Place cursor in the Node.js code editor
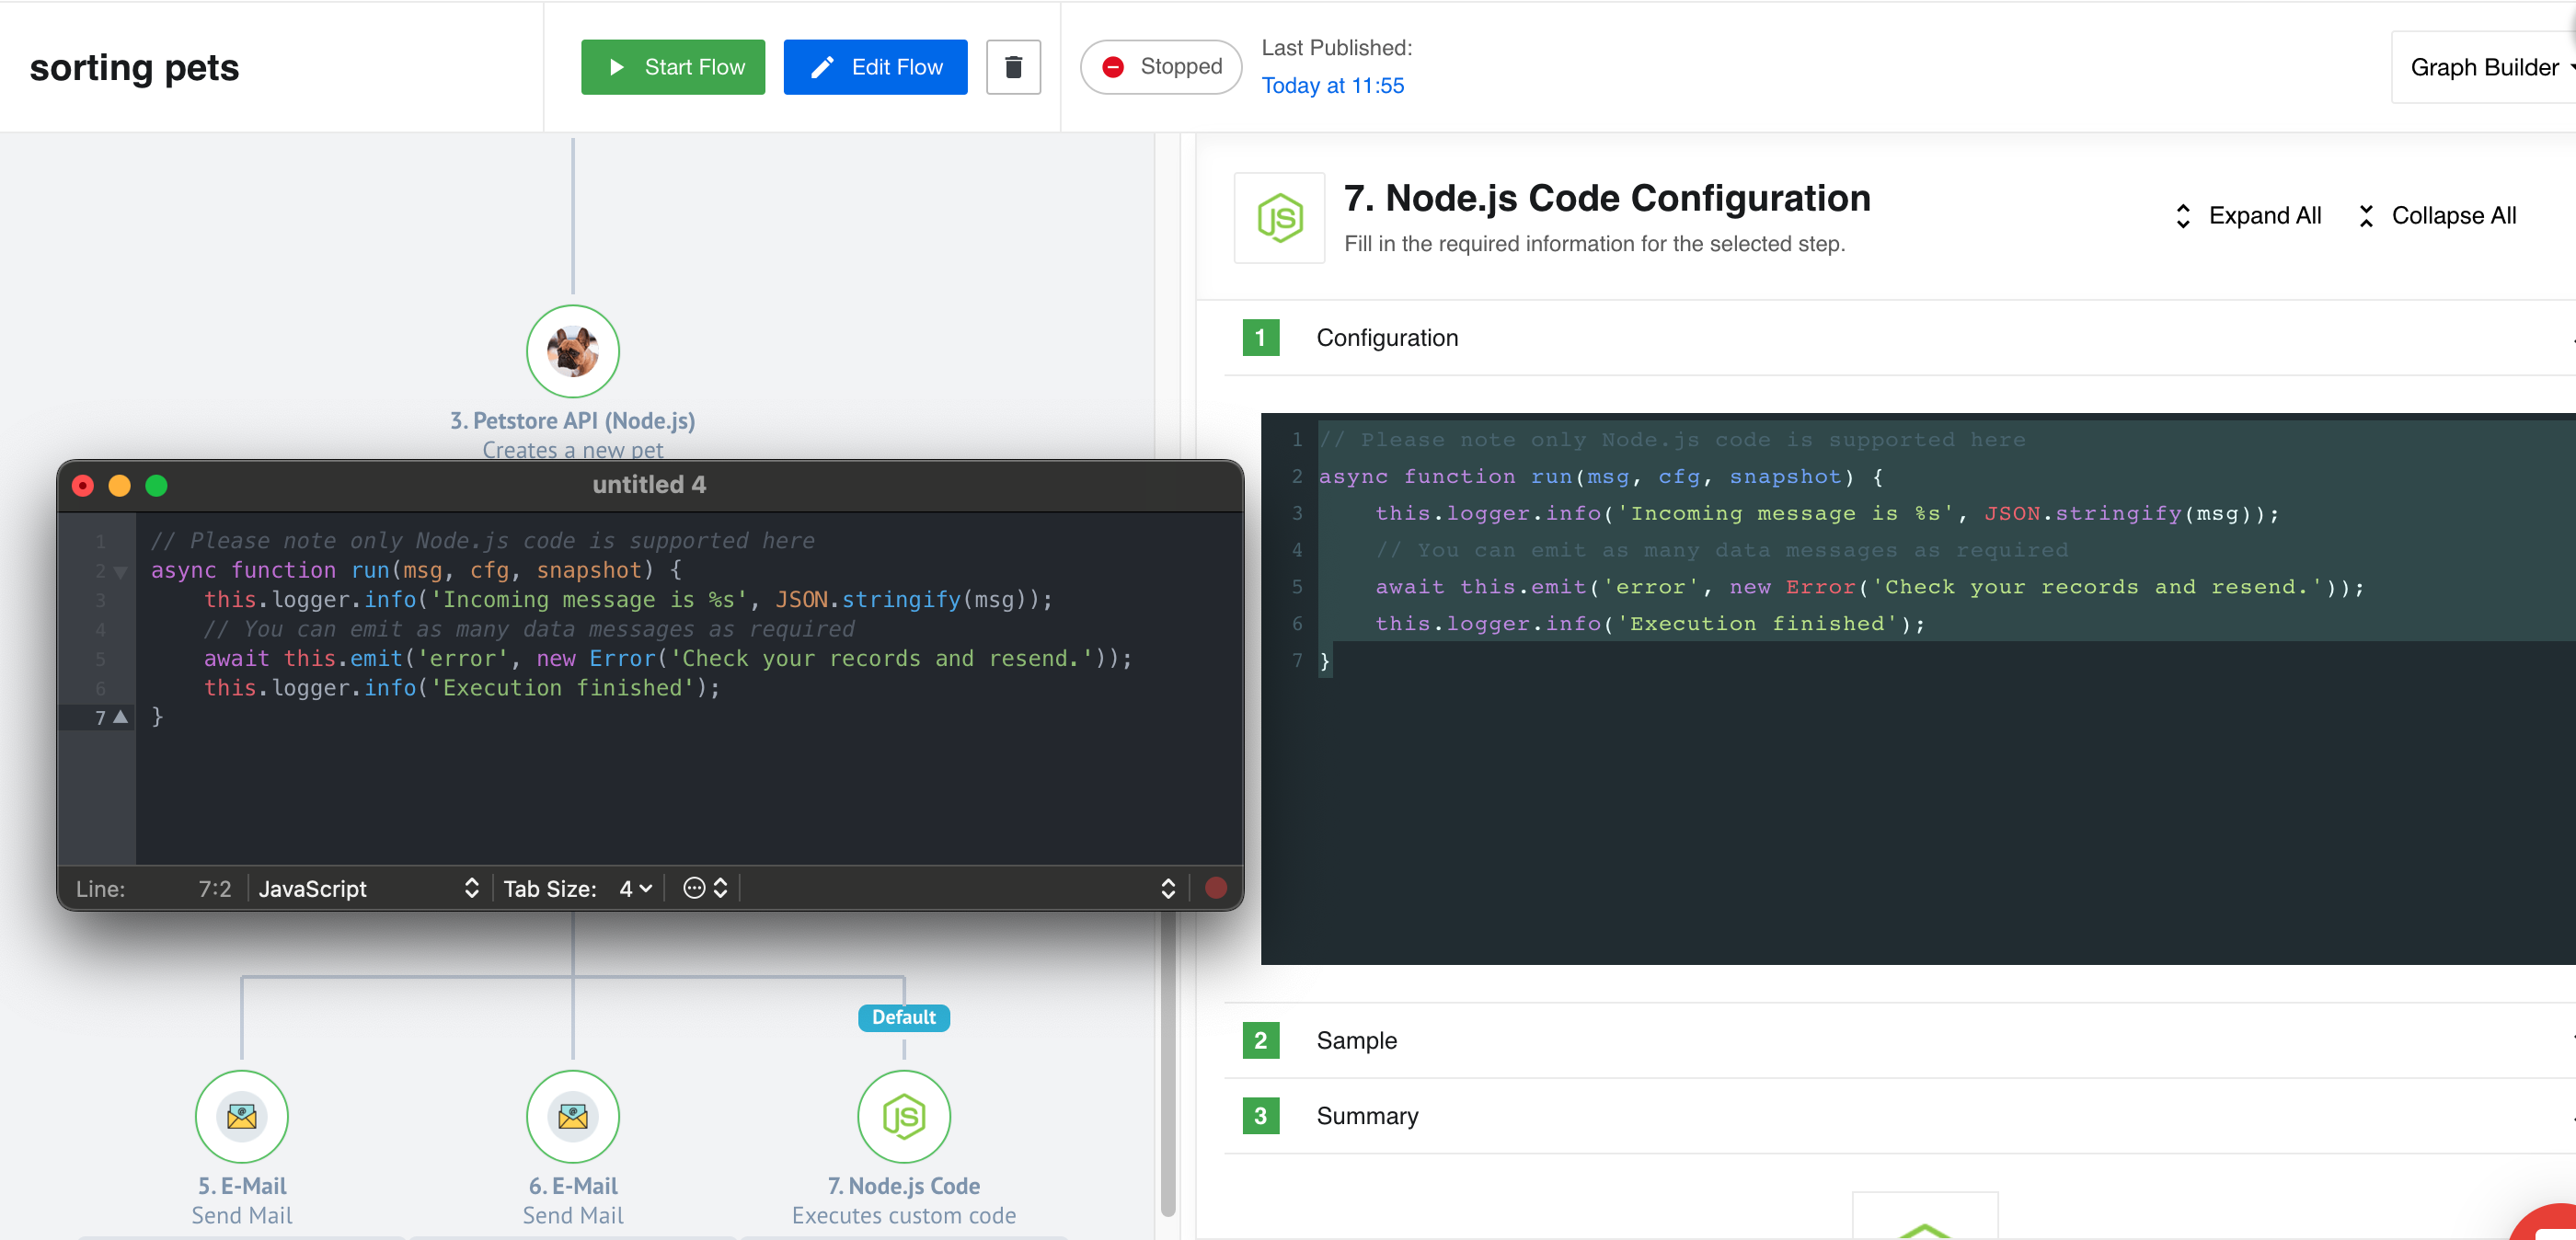Image resolution: width=2576 pixels, height=1240 pixels. 1918,688
